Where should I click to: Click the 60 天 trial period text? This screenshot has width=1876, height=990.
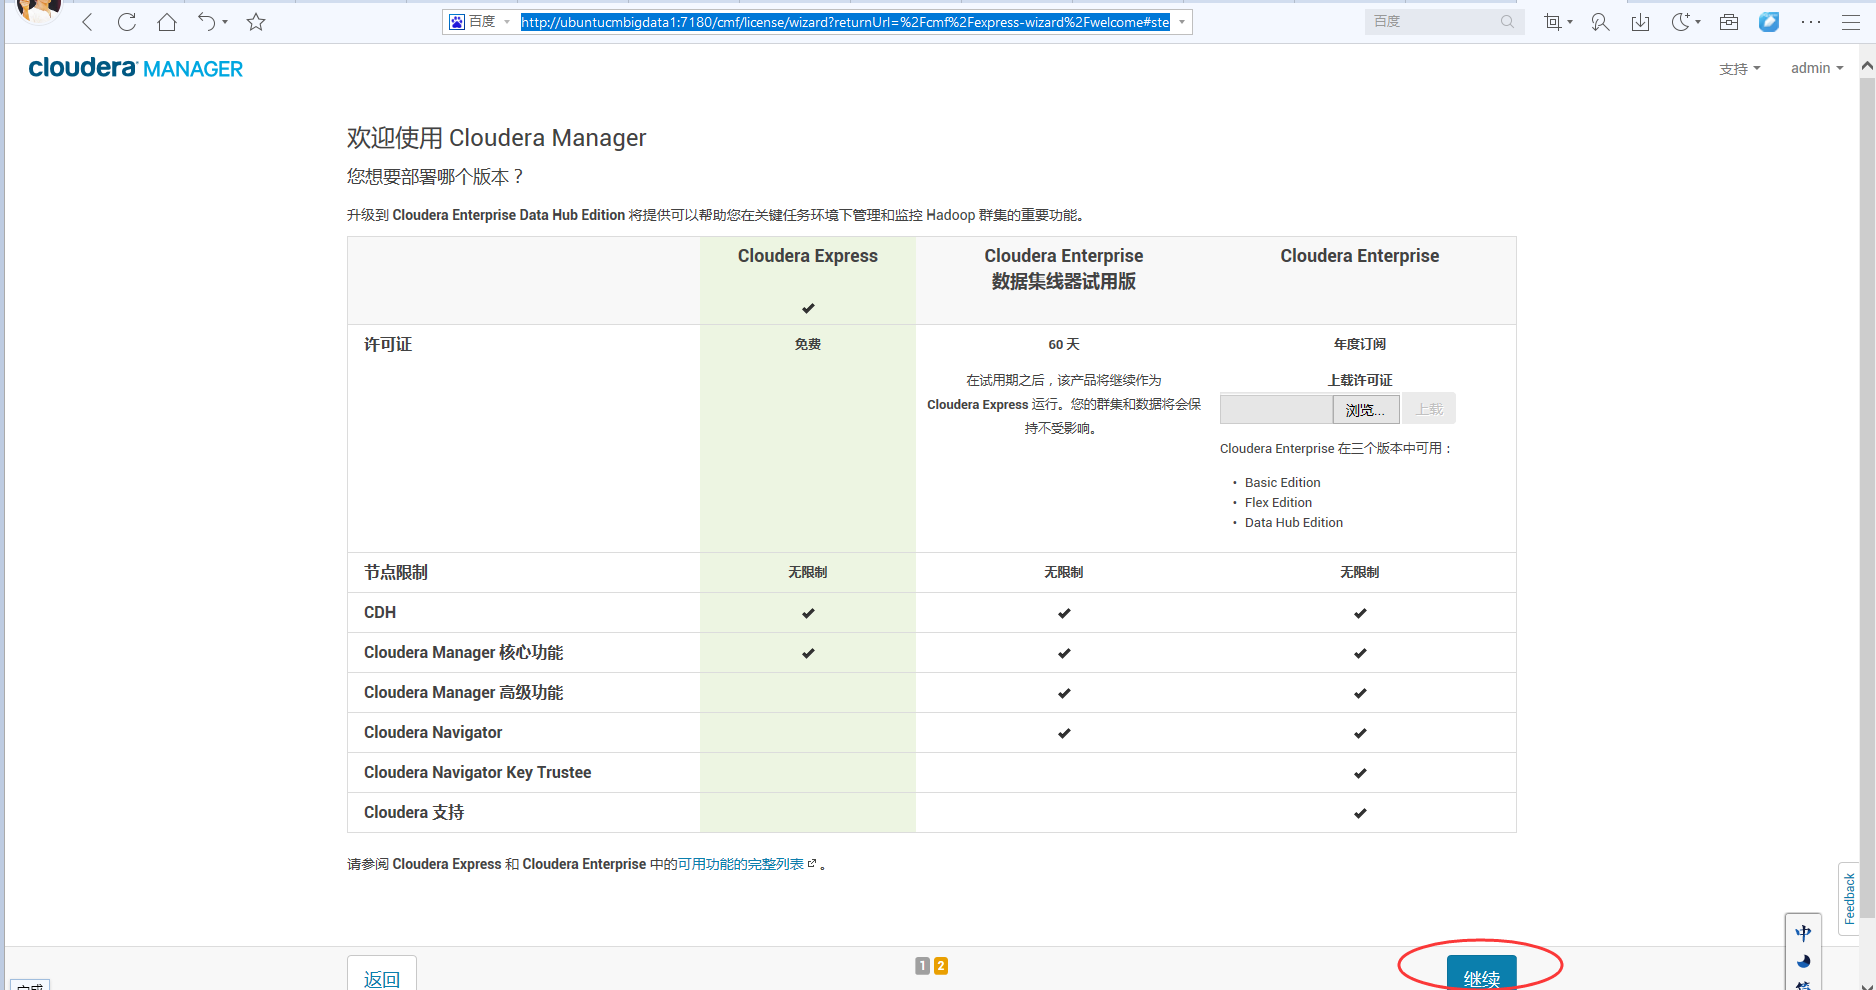click(x=1064, y=344)
